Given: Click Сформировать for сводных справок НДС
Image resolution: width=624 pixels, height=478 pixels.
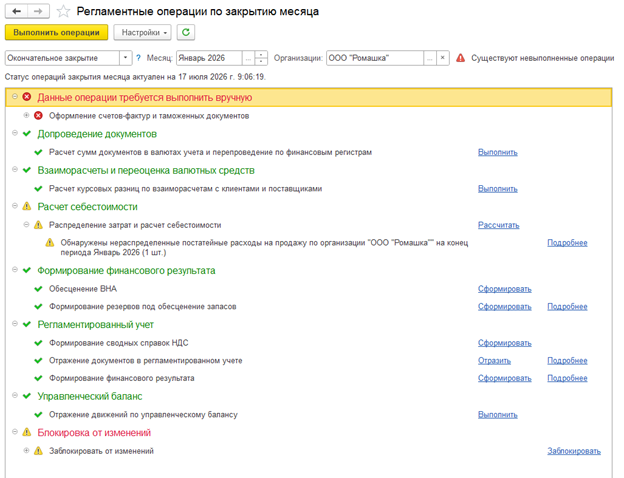Looking at the screenshot, I should tap(505, 343).
